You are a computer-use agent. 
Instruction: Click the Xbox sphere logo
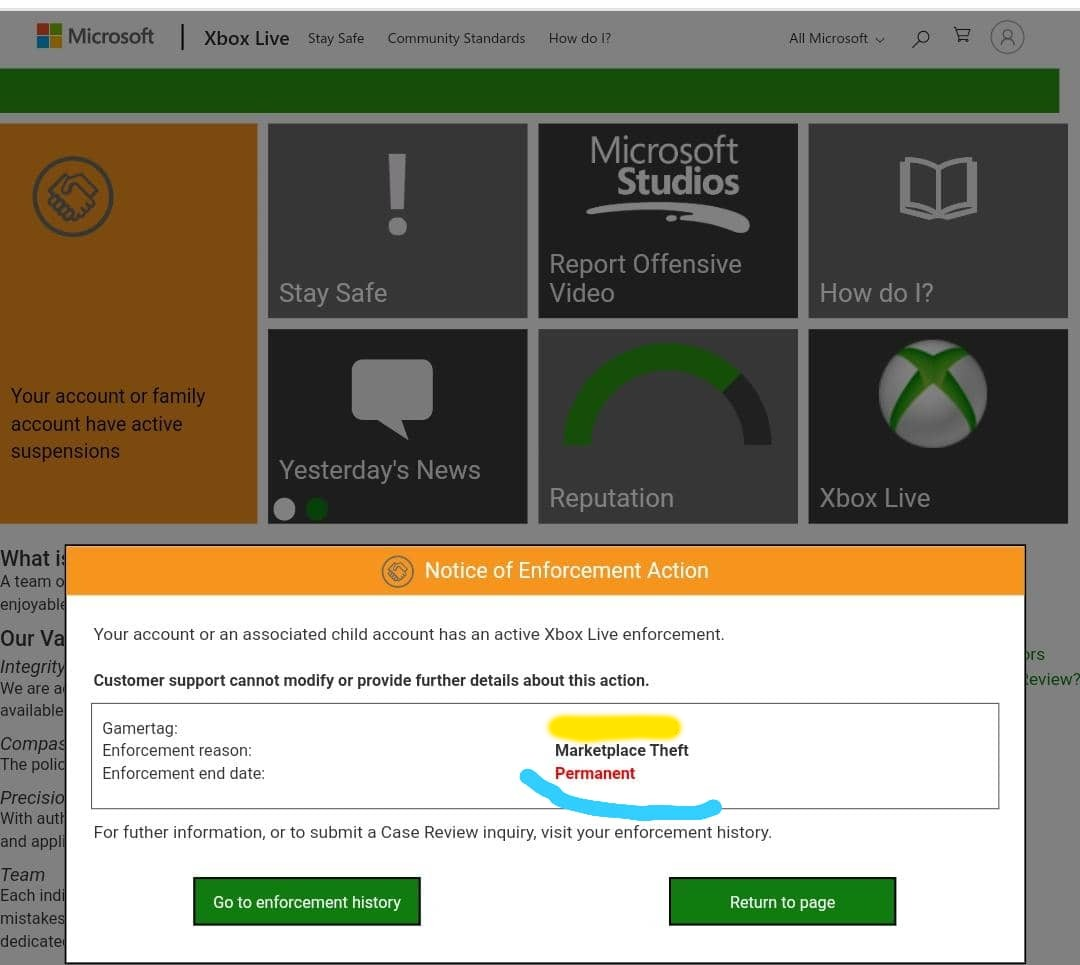click(x=933, y=394)
